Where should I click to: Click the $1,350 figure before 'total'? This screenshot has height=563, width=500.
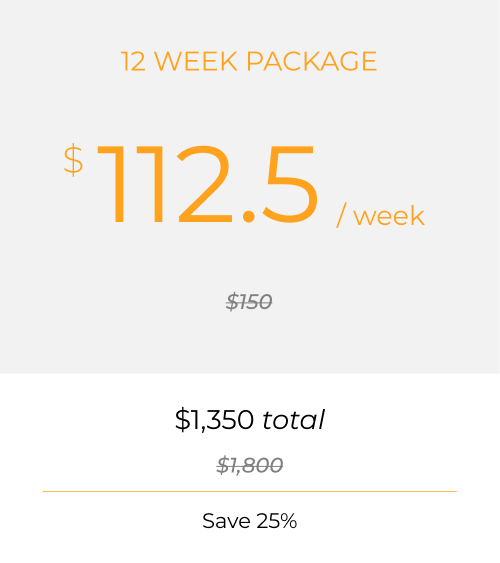pos(214,419)
